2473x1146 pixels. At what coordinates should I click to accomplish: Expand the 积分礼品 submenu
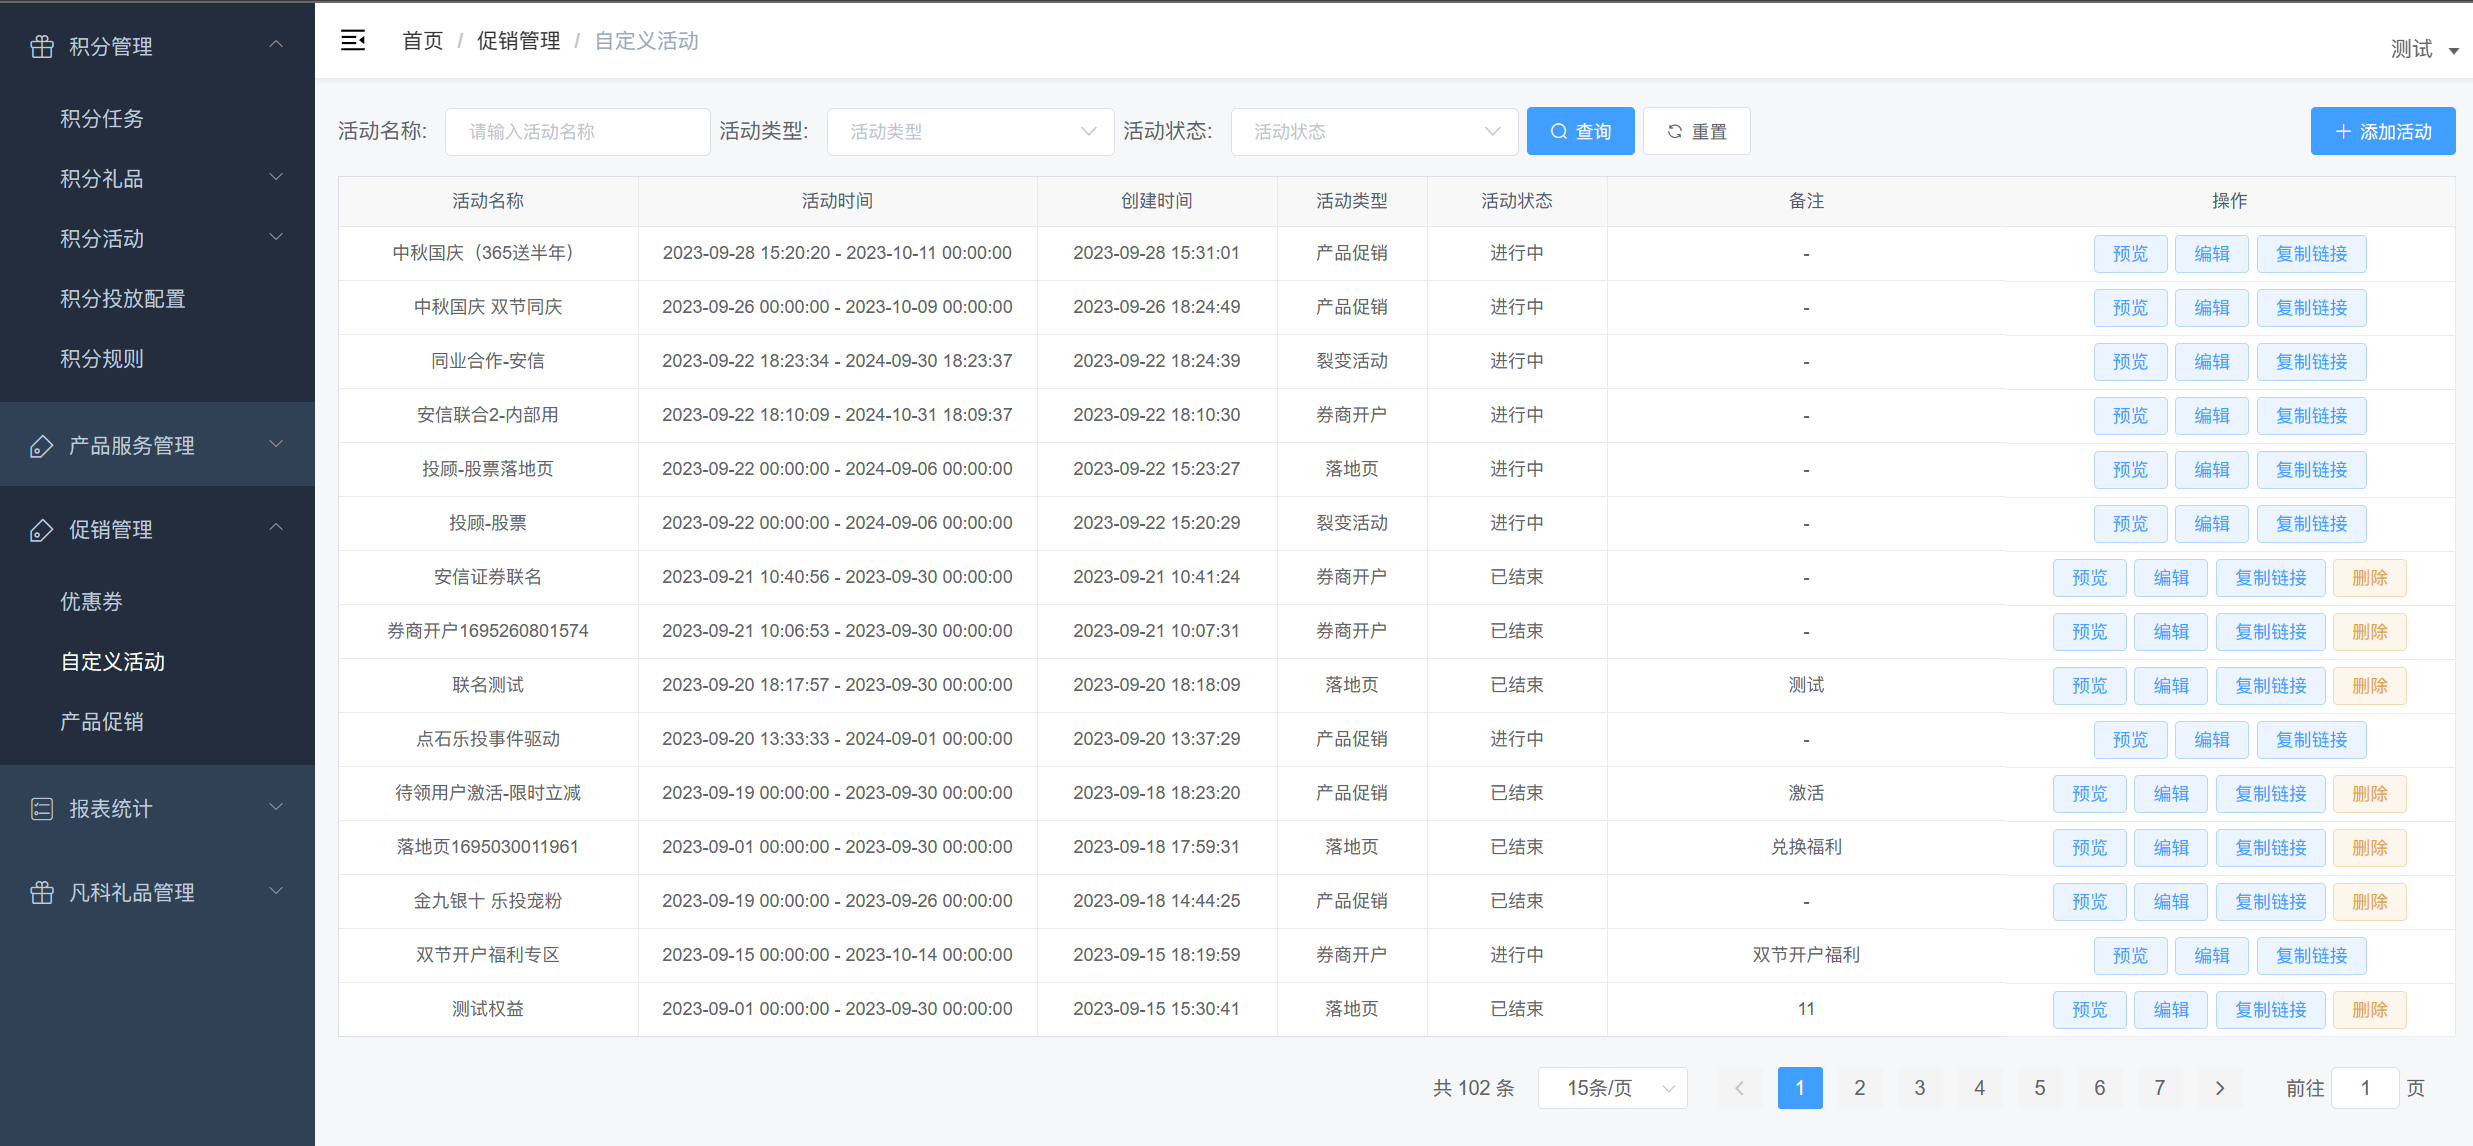pyautogui.click(x=276, y=177)
